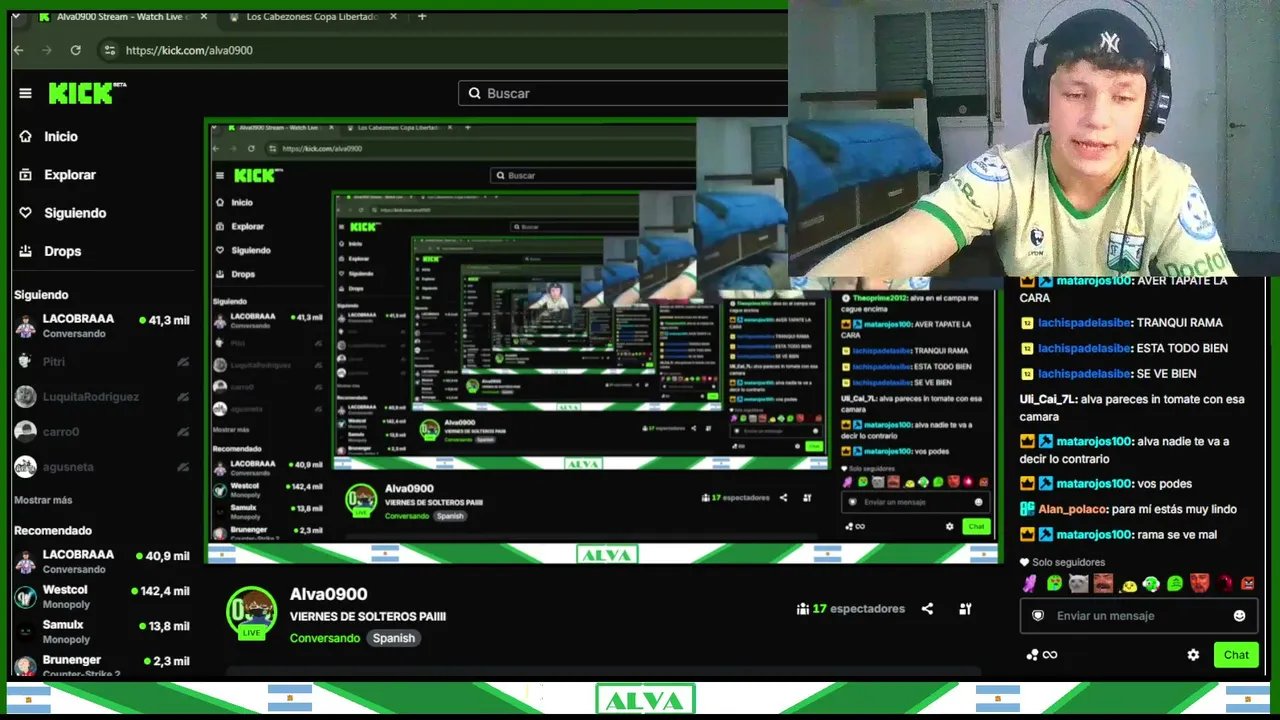Viewport: 1280px width, 720px height.
Task: Open site information icon in address bar
Action: [x=109, y=50]
